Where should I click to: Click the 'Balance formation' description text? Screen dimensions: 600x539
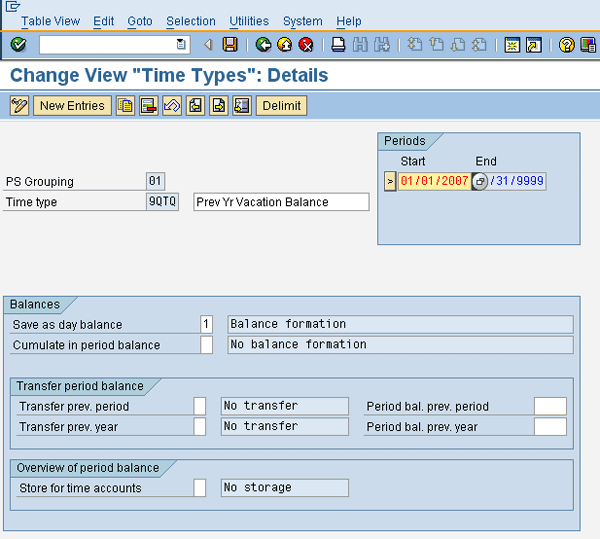click(288, 324)
